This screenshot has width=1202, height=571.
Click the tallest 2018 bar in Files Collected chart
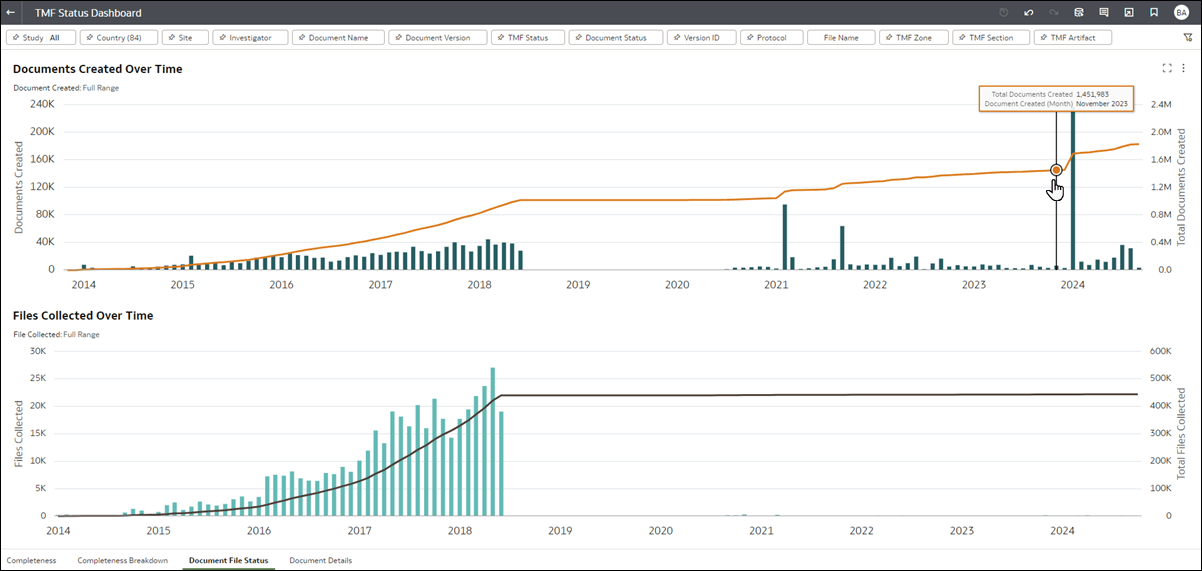pyautogui.click(x=493, y=442)
